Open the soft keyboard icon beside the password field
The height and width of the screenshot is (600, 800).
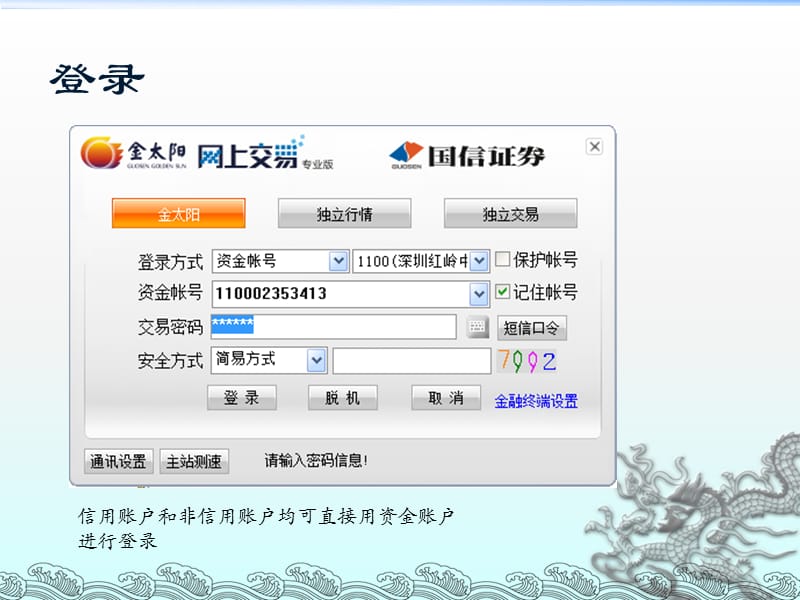[478, 327]
